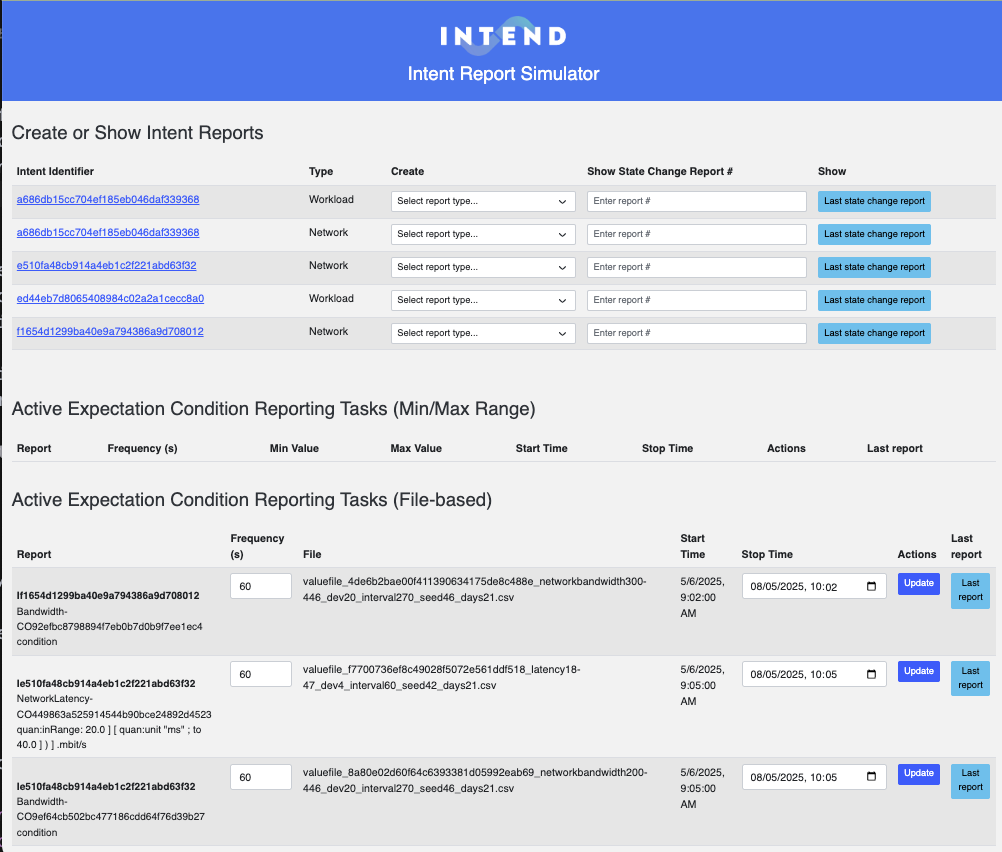
Task: Show last state change report for ed44eb7d
Action: pos(874,300)
